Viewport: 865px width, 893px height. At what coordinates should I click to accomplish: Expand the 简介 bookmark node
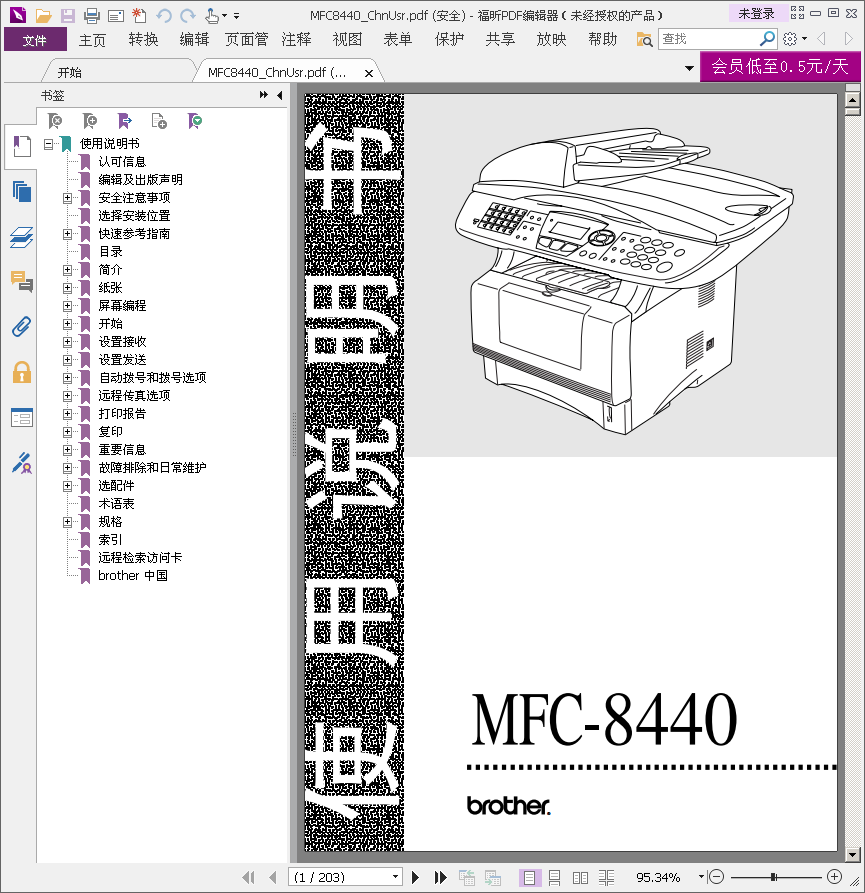(x=67, y=270)
